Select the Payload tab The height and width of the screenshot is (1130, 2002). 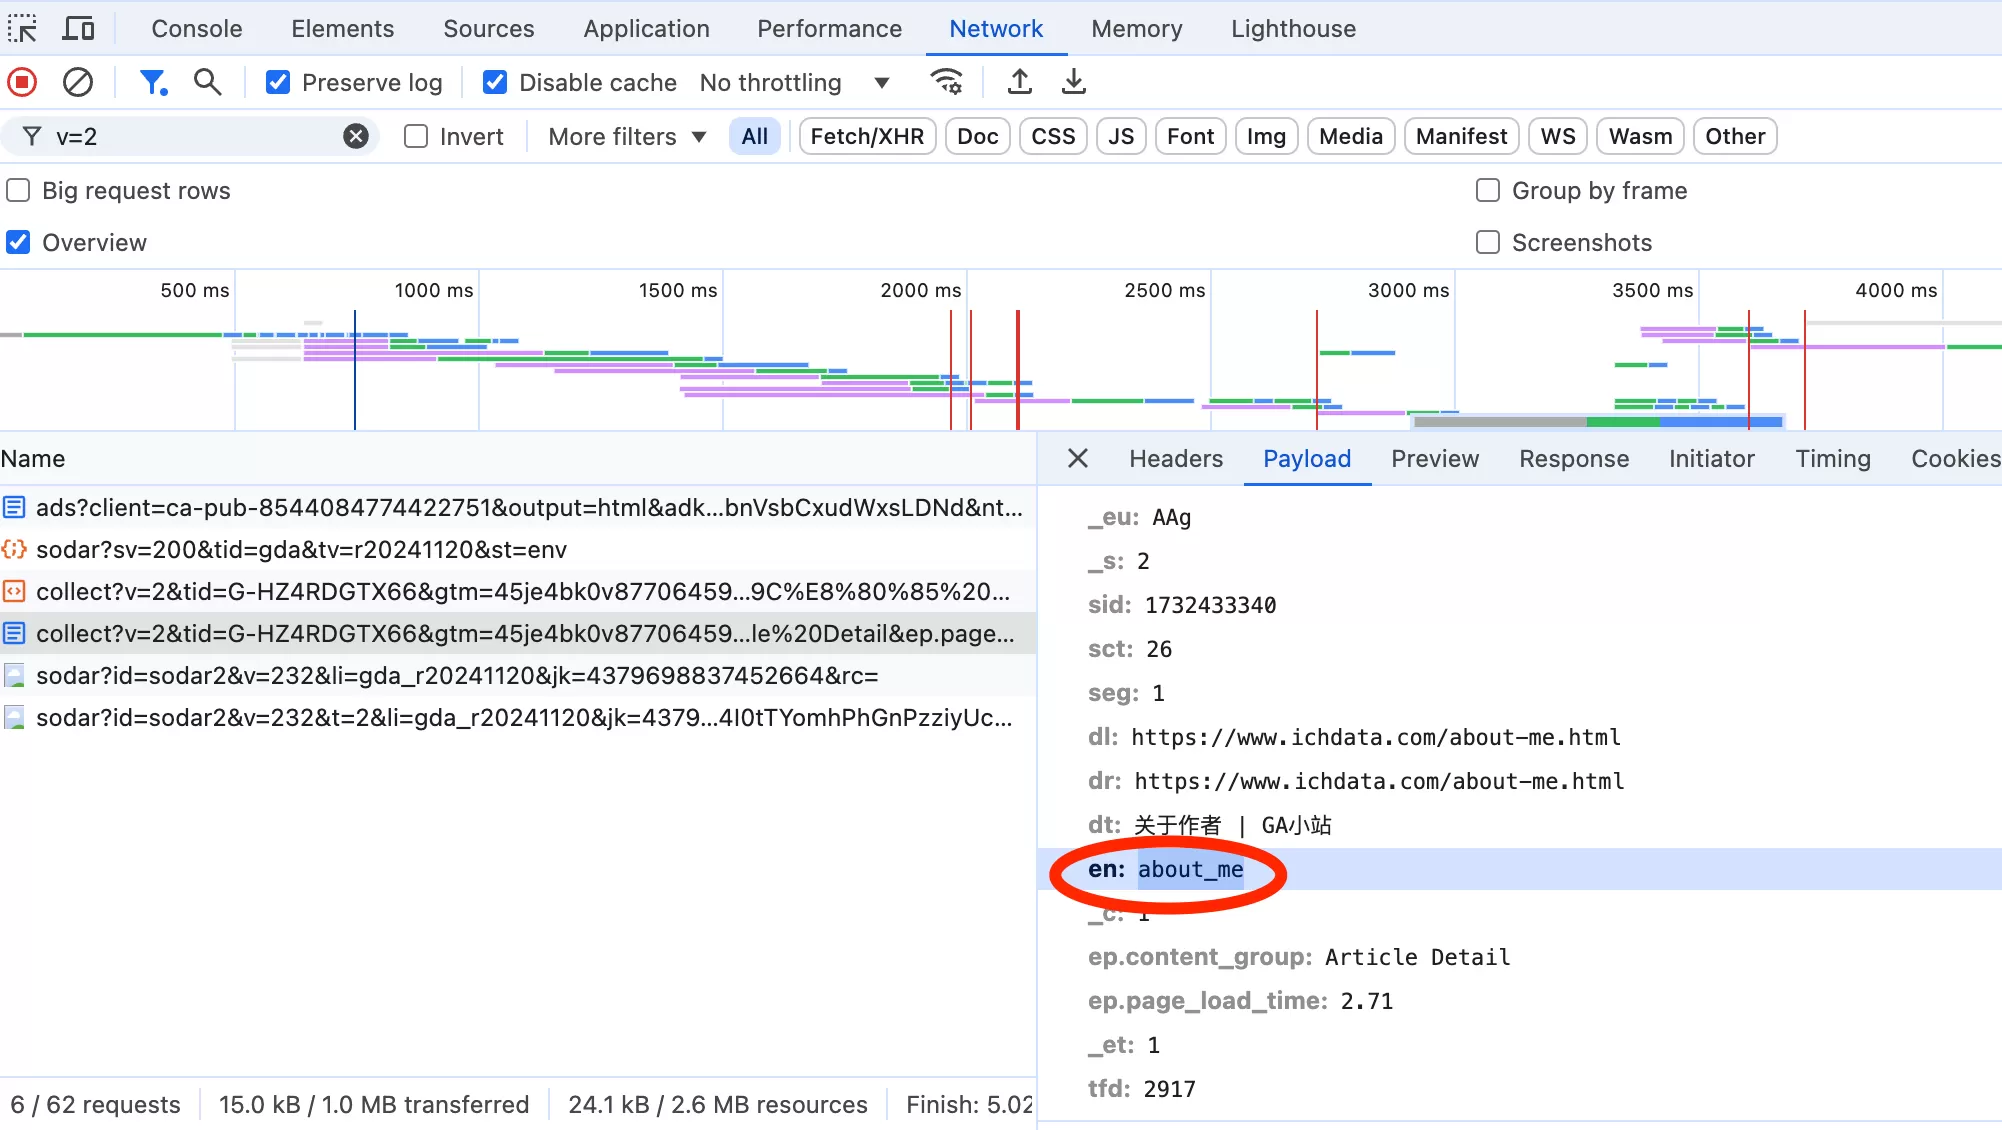[x=1307, y=458]
